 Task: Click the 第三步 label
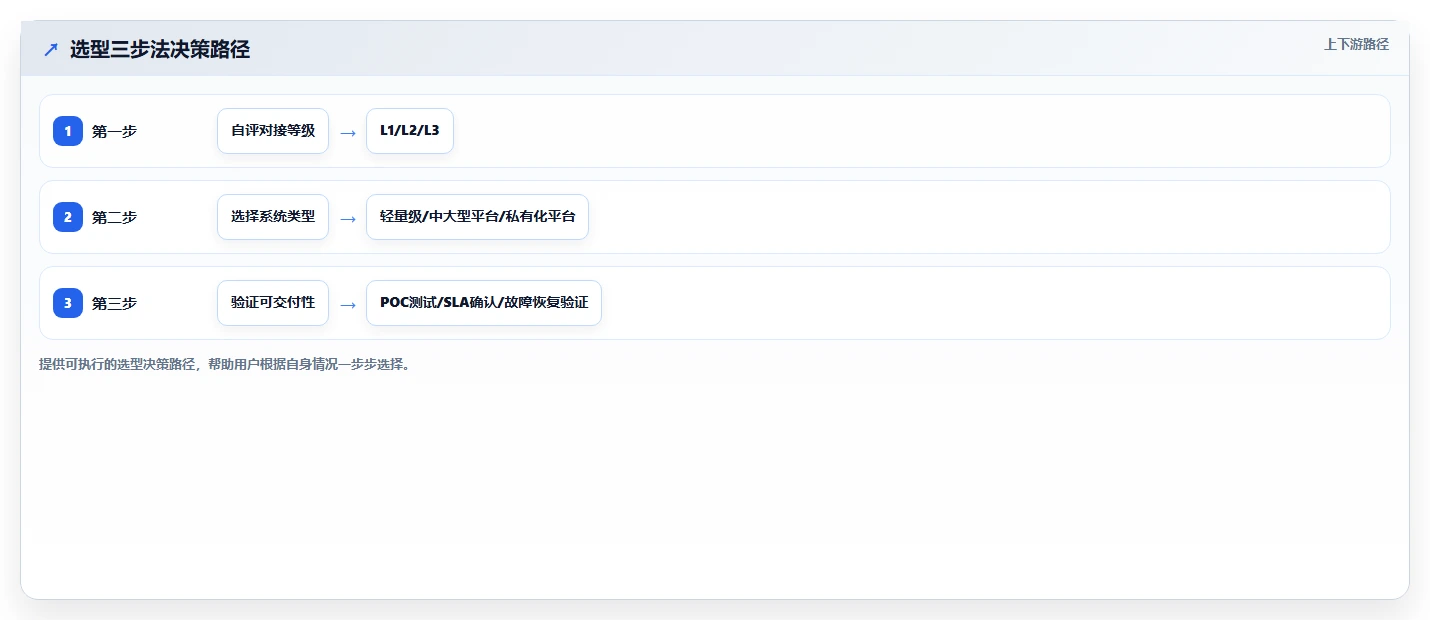[114, 303]
